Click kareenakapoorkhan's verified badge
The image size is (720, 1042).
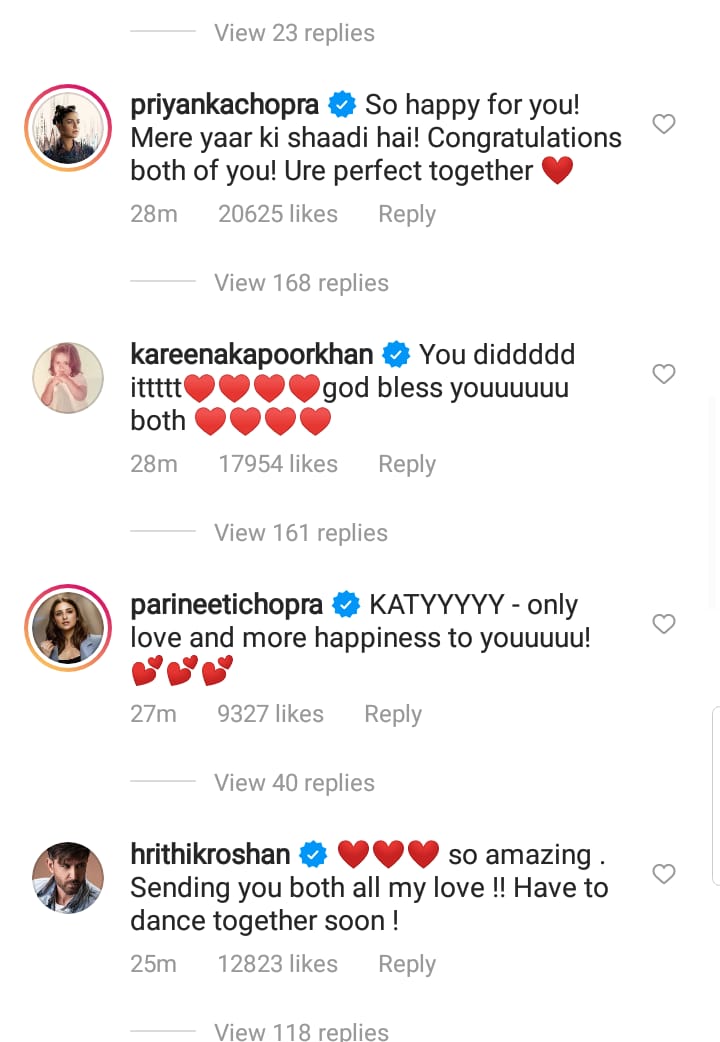coord(396,352)
